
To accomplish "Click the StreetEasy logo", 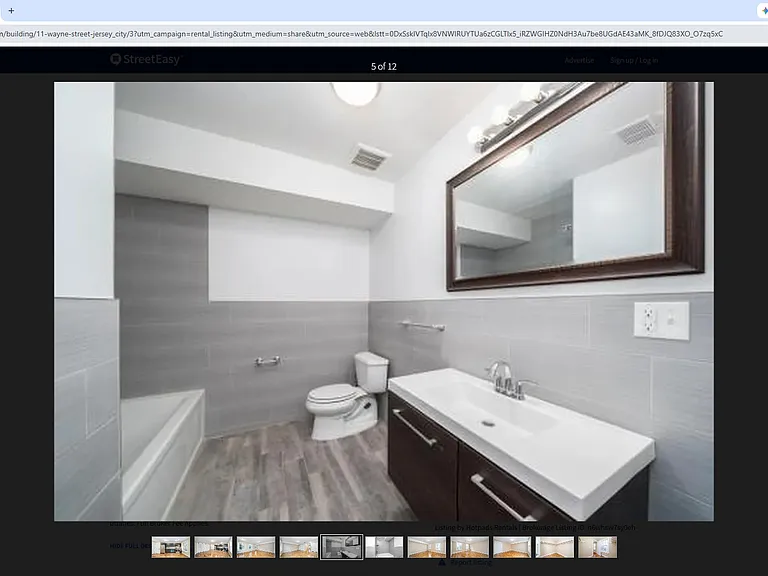I will point(146,59).
